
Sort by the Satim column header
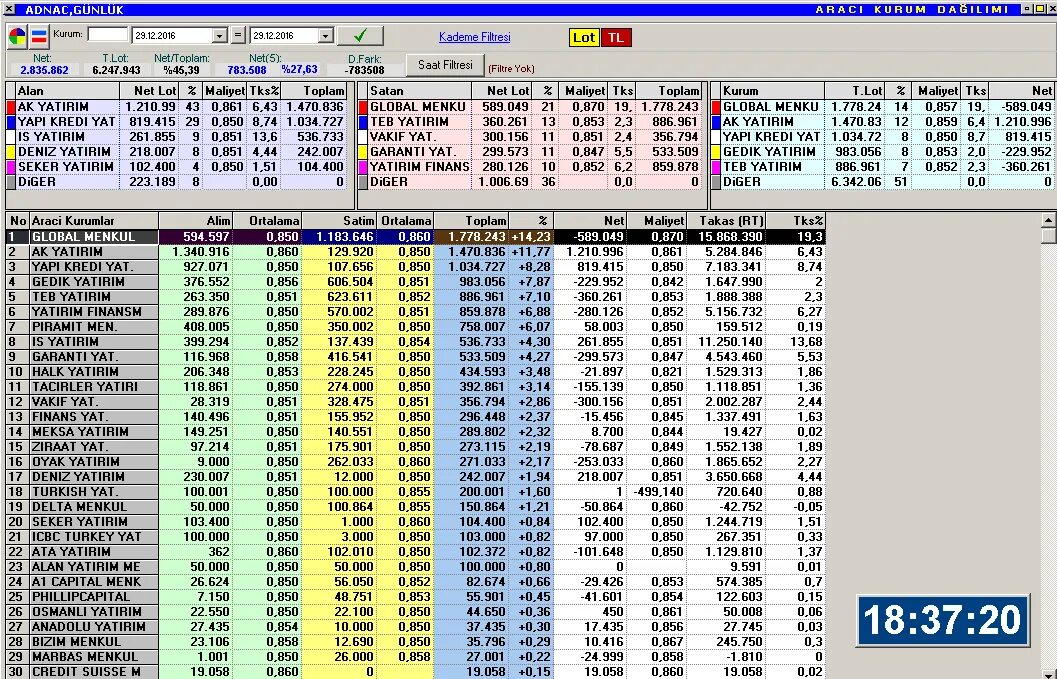pos(339,220)
